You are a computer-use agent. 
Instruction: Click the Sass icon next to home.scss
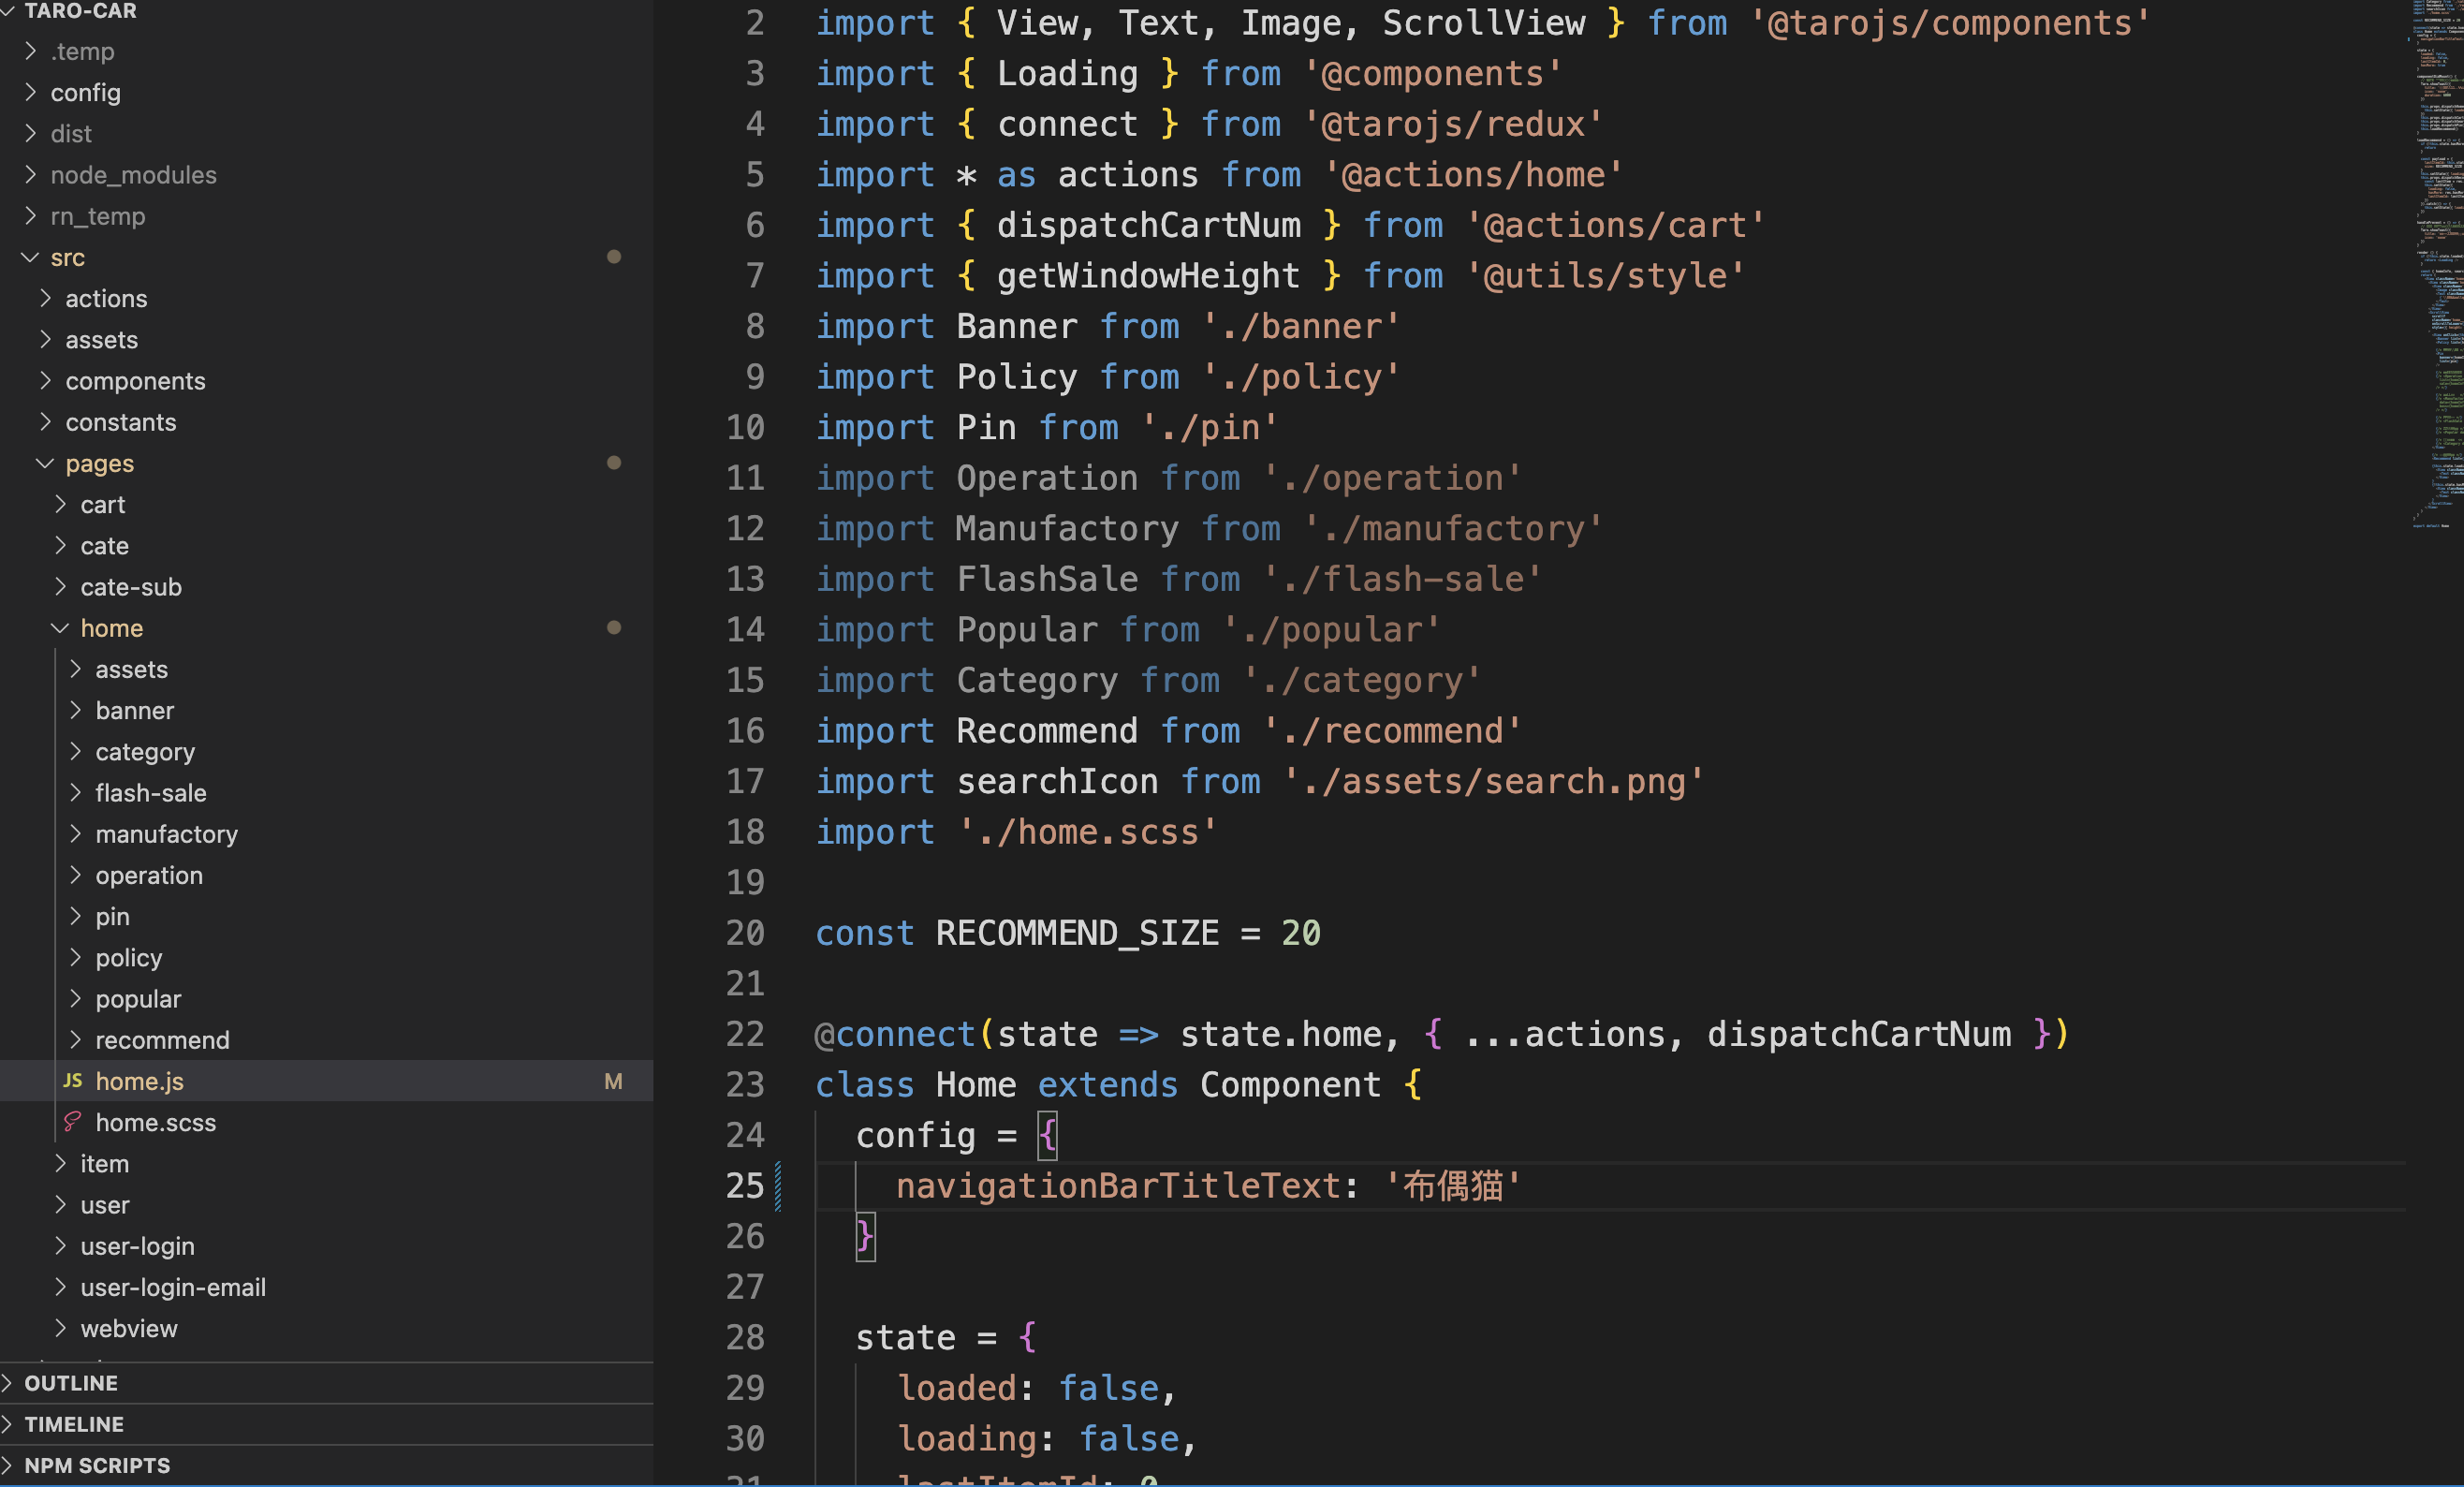point(72,1122)
